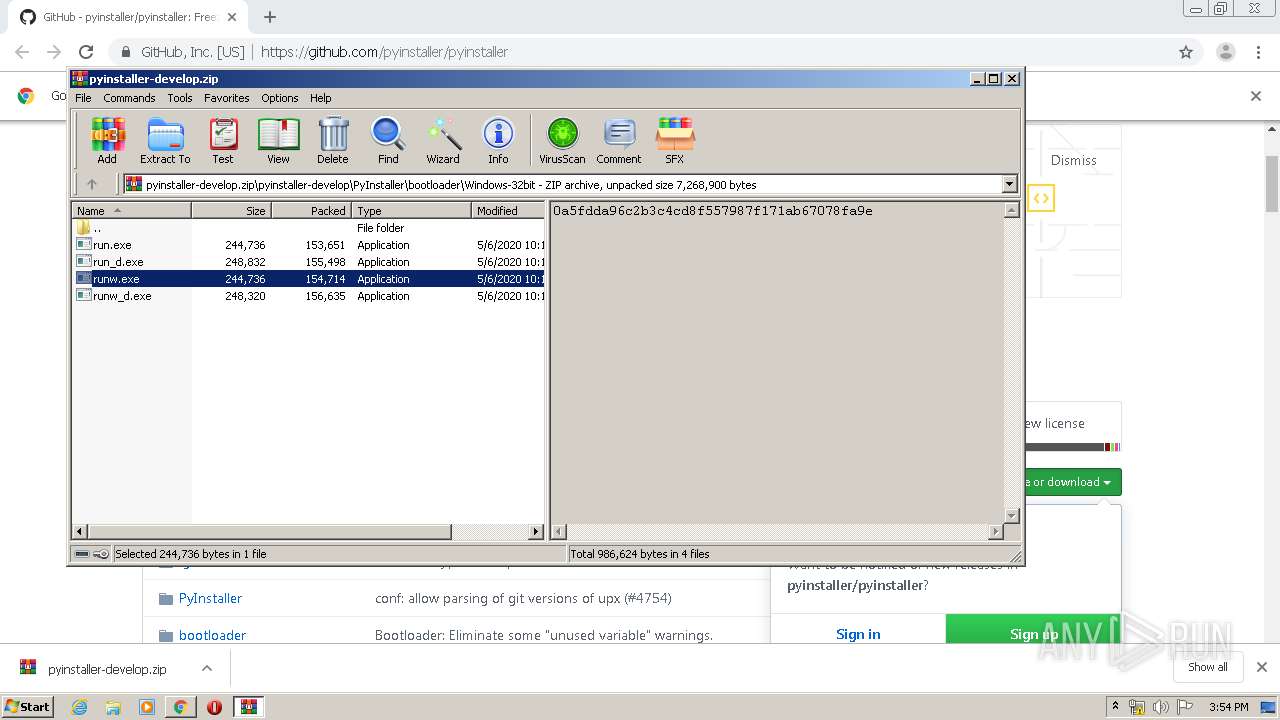Image resolution: width=1280 pixels, height=720 pixels.
Task: Go up one folder arrow icon
Action: (x=92, y=184)
